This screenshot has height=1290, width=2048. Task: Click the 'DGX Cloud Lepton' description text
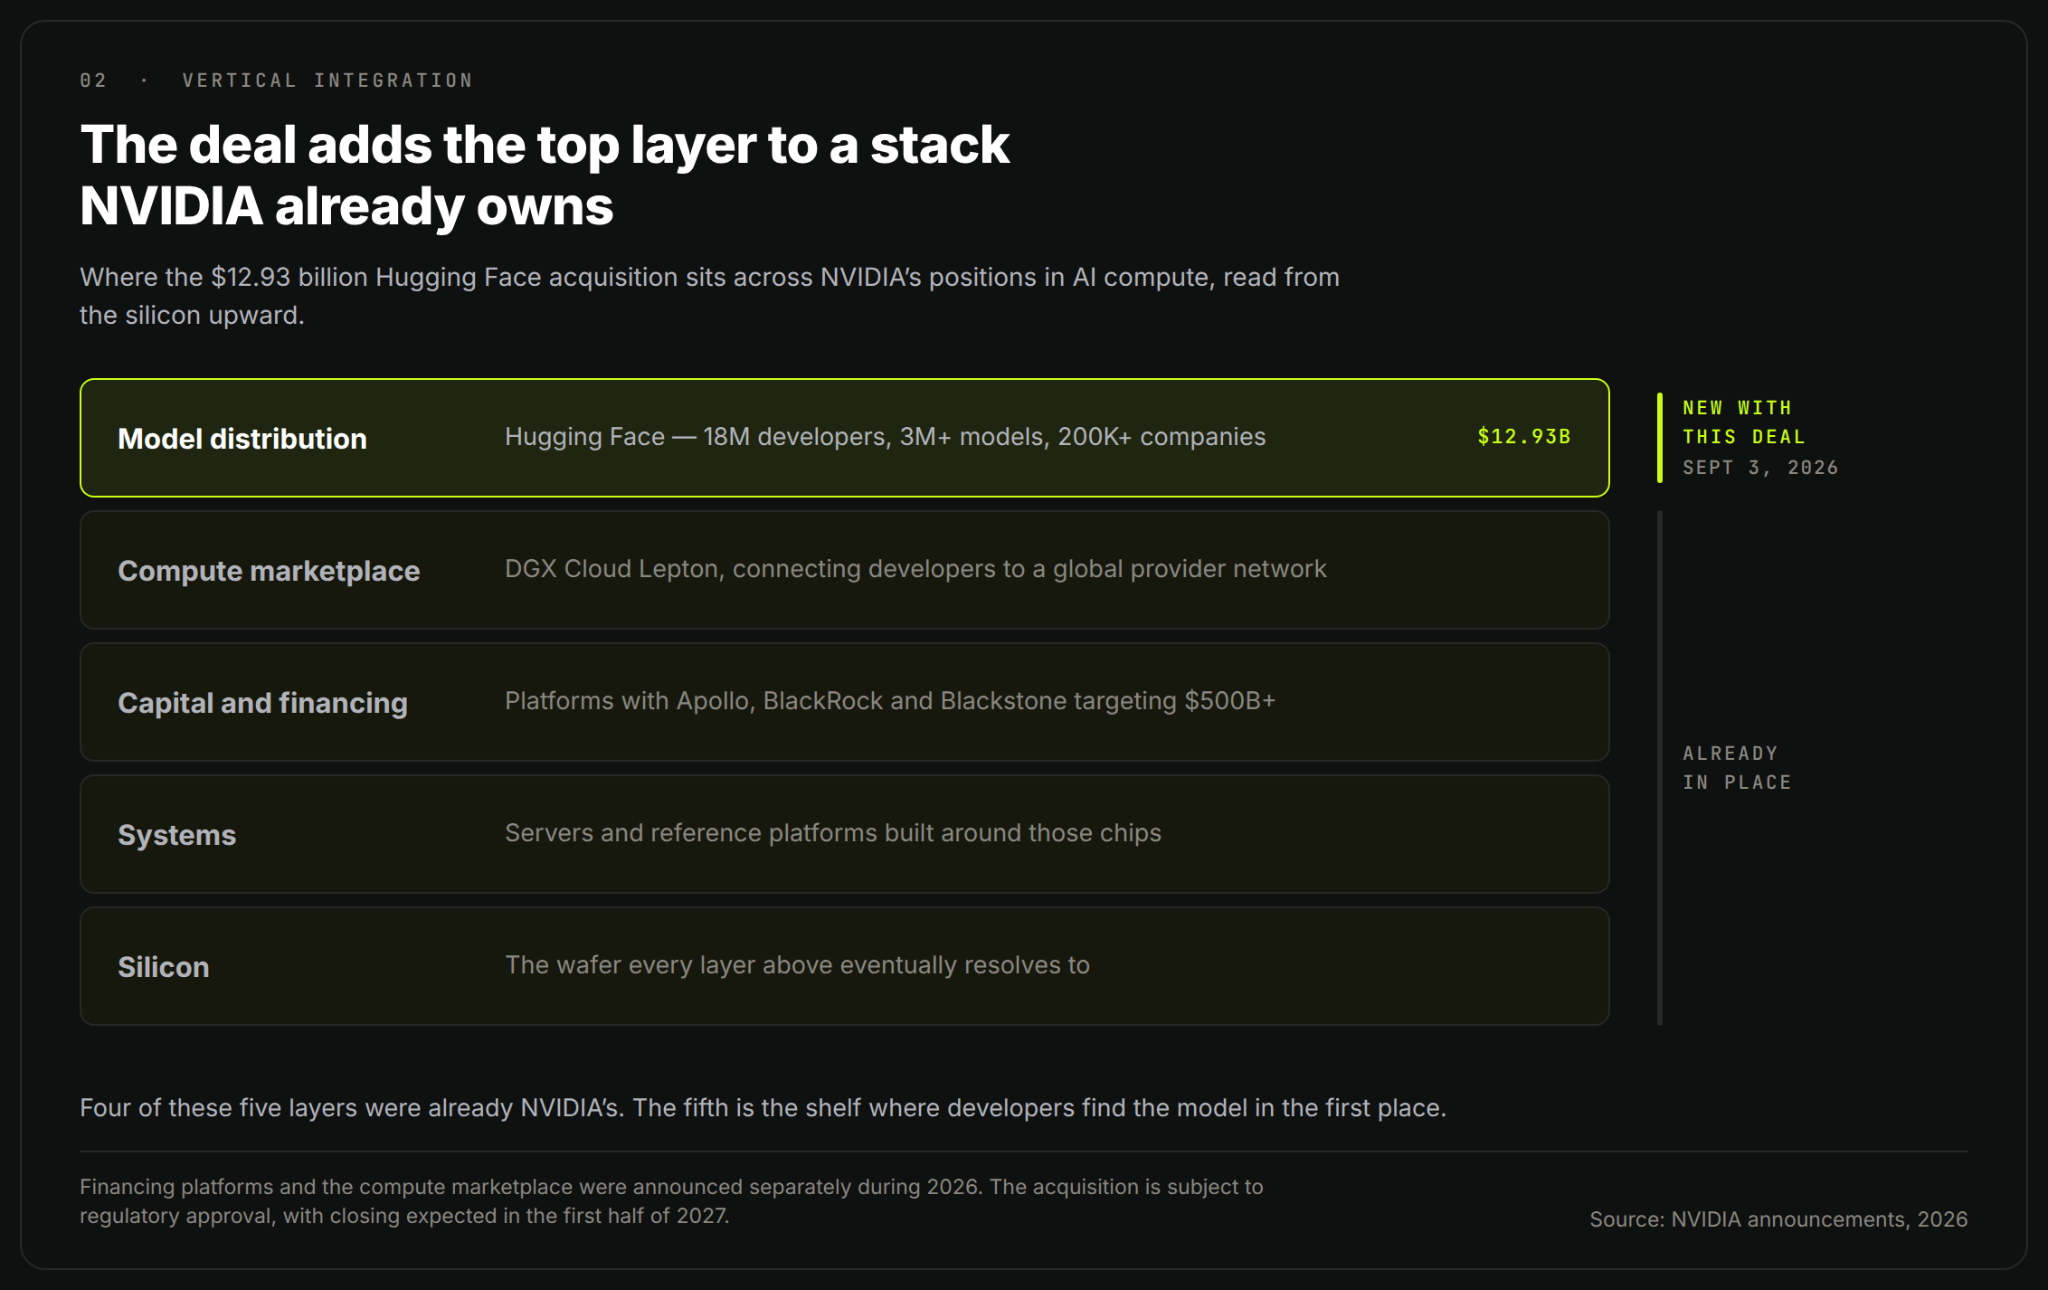click(x=915, y=569)
